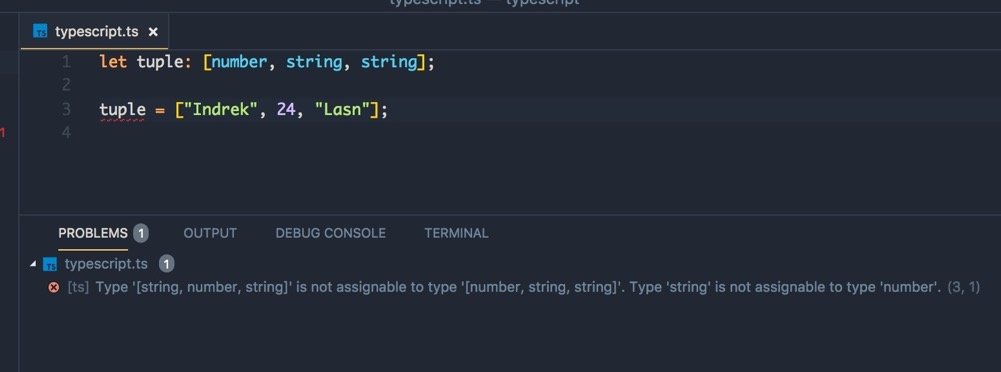Click the TS icon beside typescript.ts in problems

[x=50, y=264]
